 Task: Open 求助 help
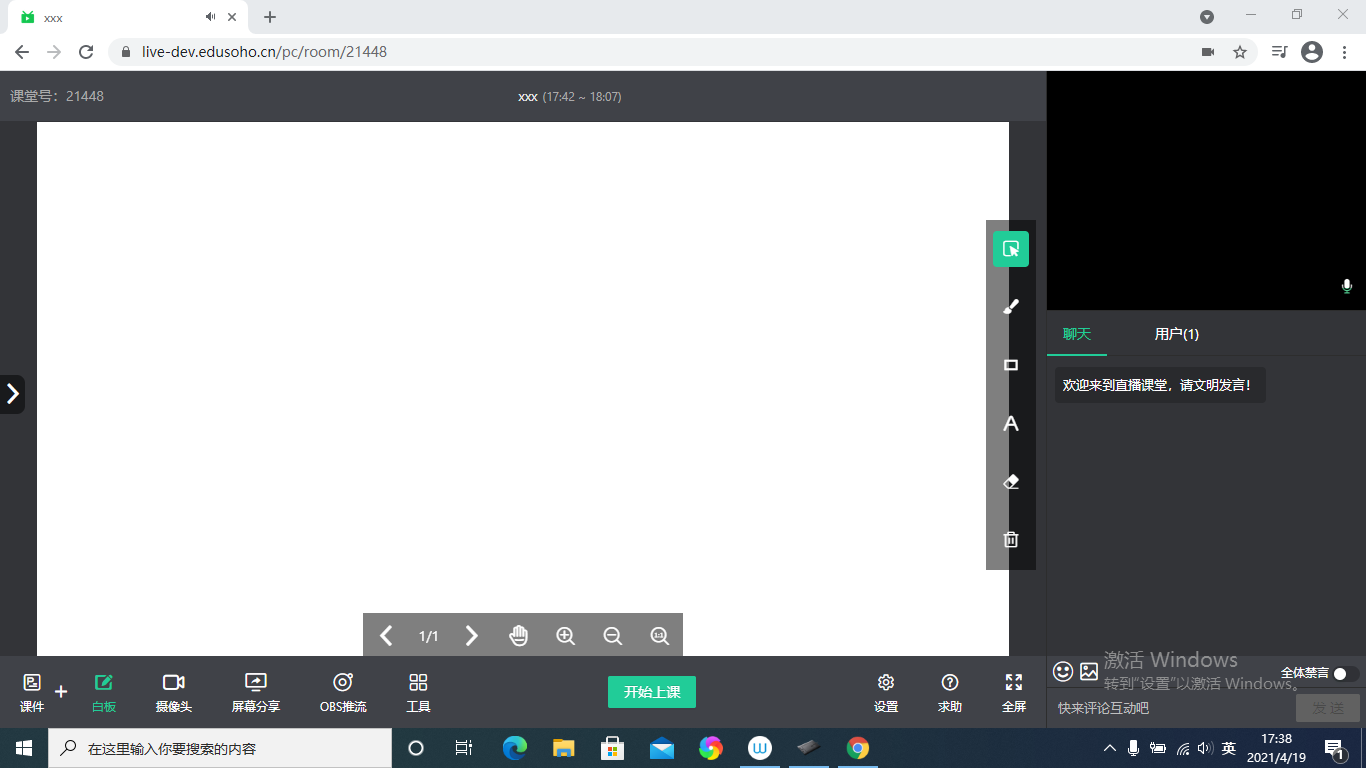pyautogui.click(x=950, y=693)
